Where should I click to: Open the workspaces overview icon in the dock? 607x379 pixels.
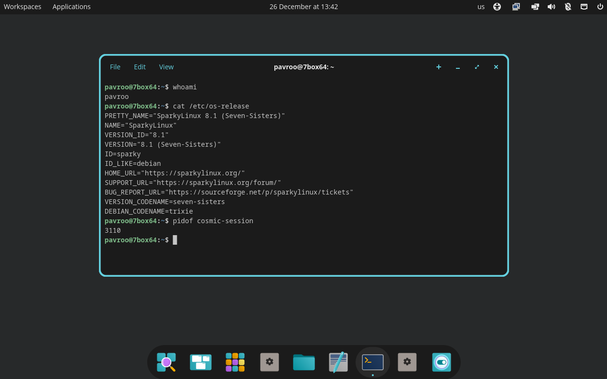(x=201, y=362)
